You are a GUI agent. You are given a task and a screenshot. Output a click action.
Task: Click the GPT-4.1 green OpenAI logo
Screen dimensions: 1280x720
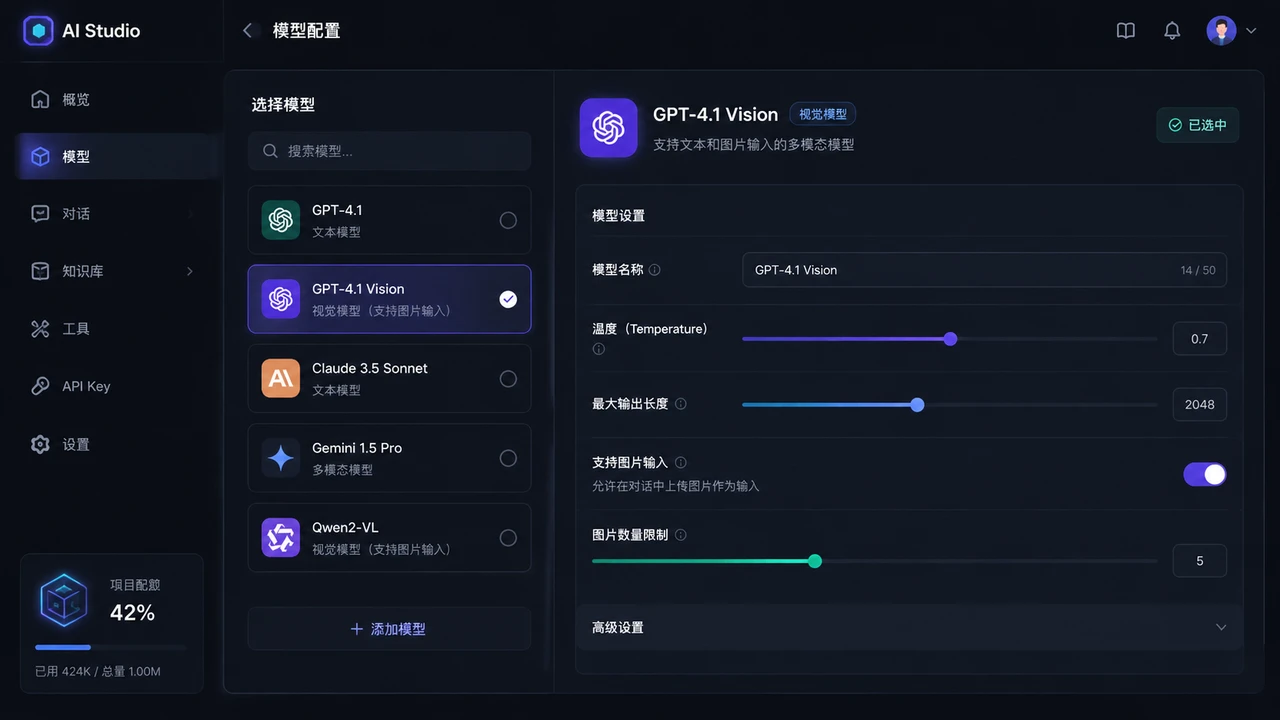pyautogui.click(x=281, y=220)
